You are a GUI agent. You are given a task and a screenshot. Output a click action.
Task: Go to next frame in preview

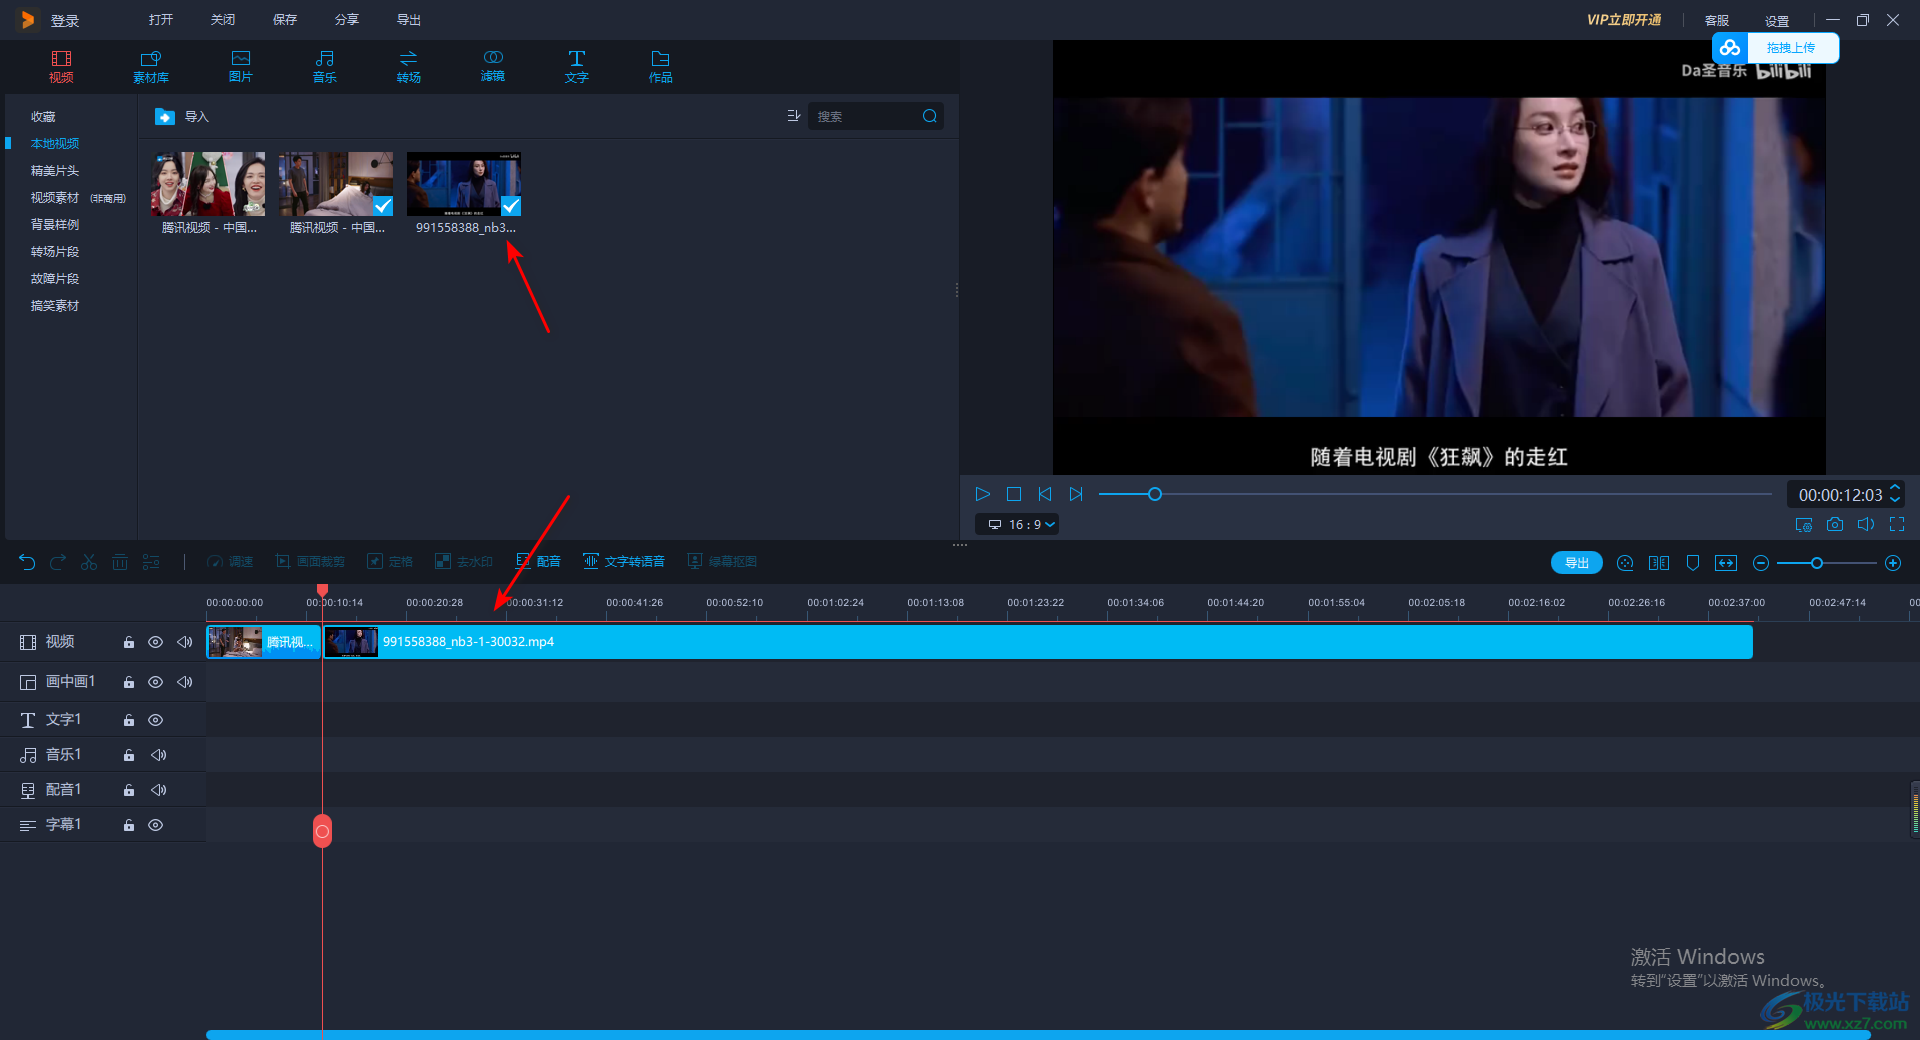(1076, 494)
